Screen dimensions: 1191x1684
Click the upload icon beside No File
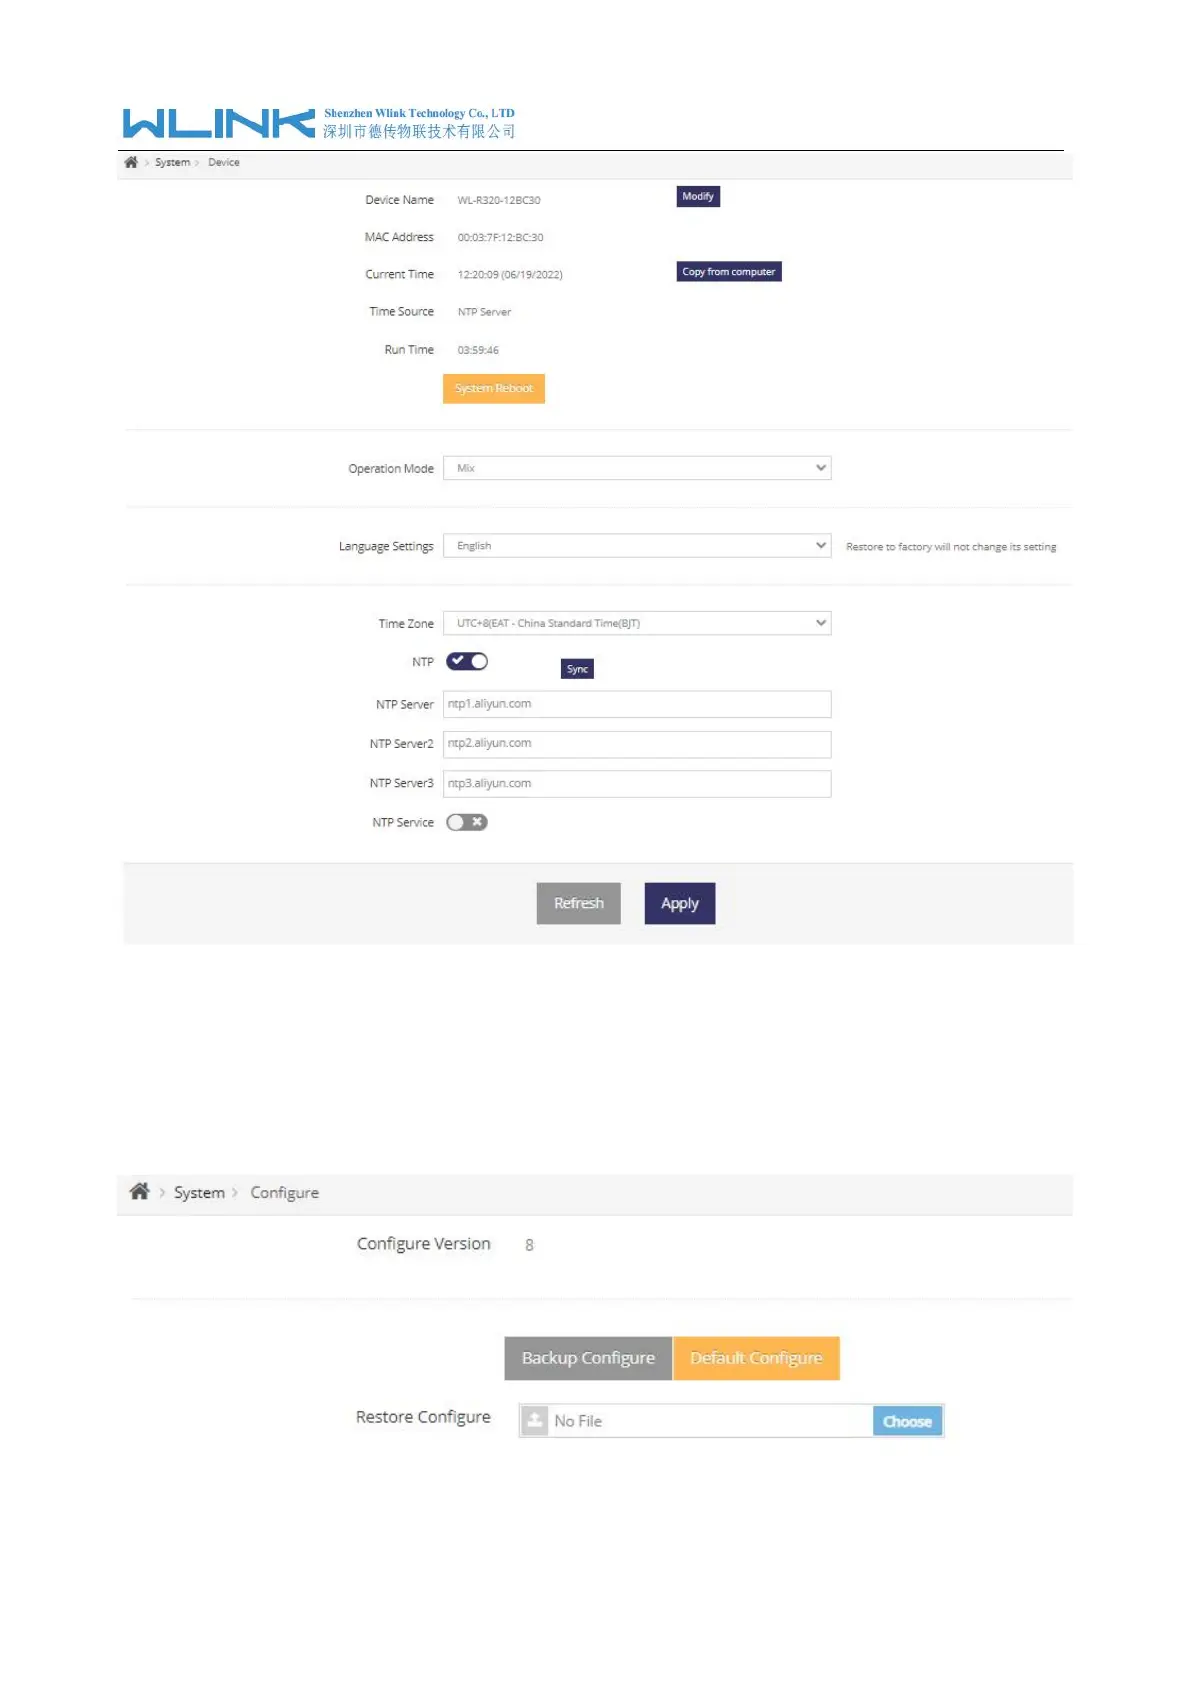[535, 1420]
